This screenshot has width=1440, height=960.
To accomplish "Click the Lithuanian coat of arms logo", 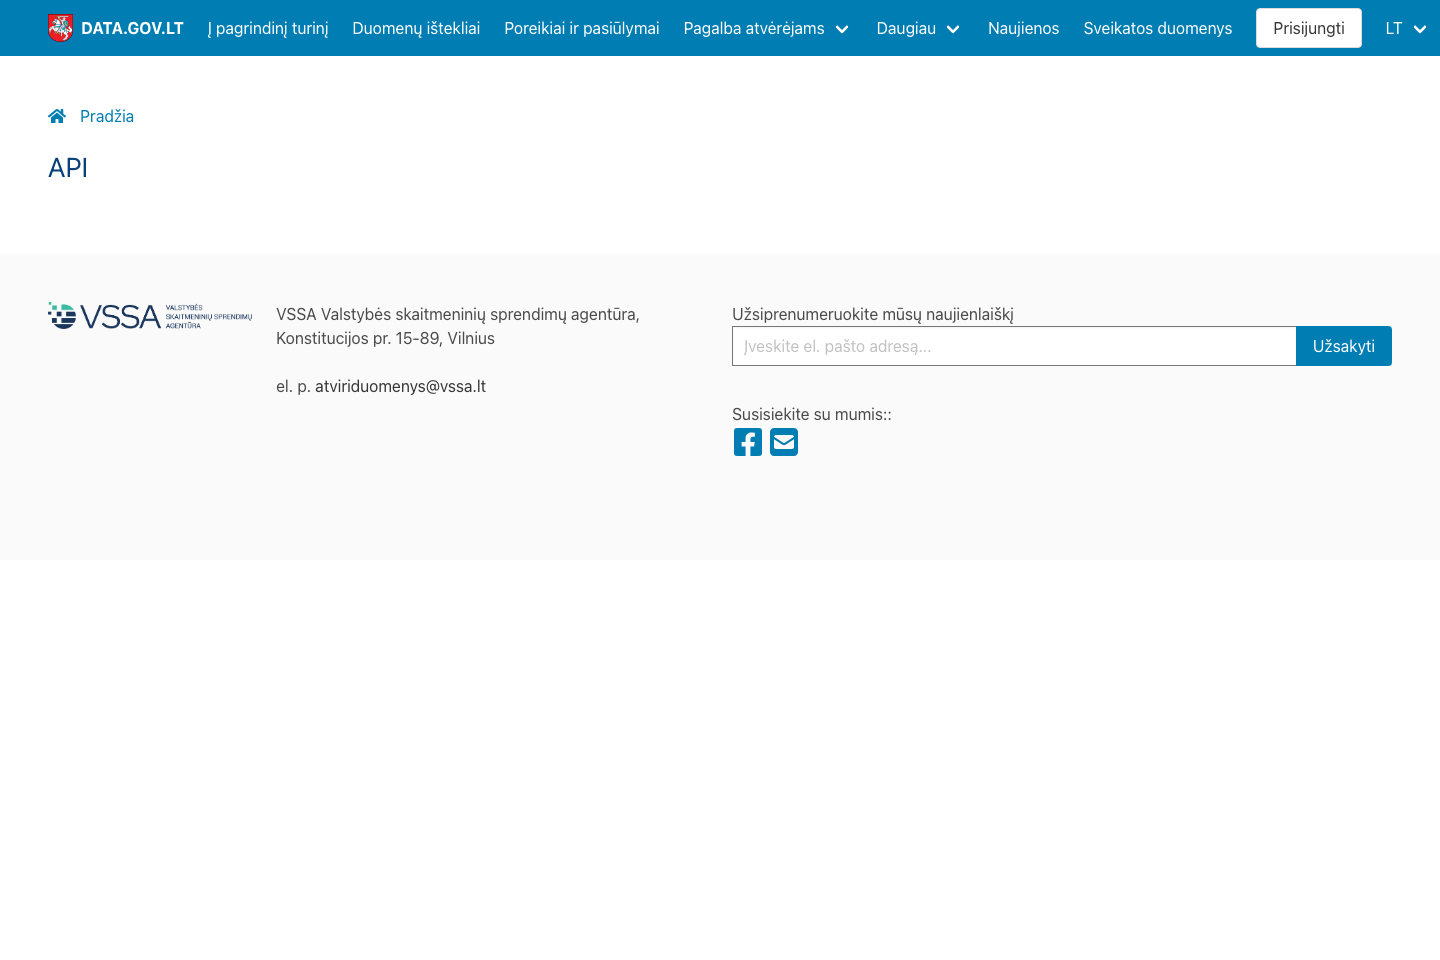I will [x=61, y=27].
